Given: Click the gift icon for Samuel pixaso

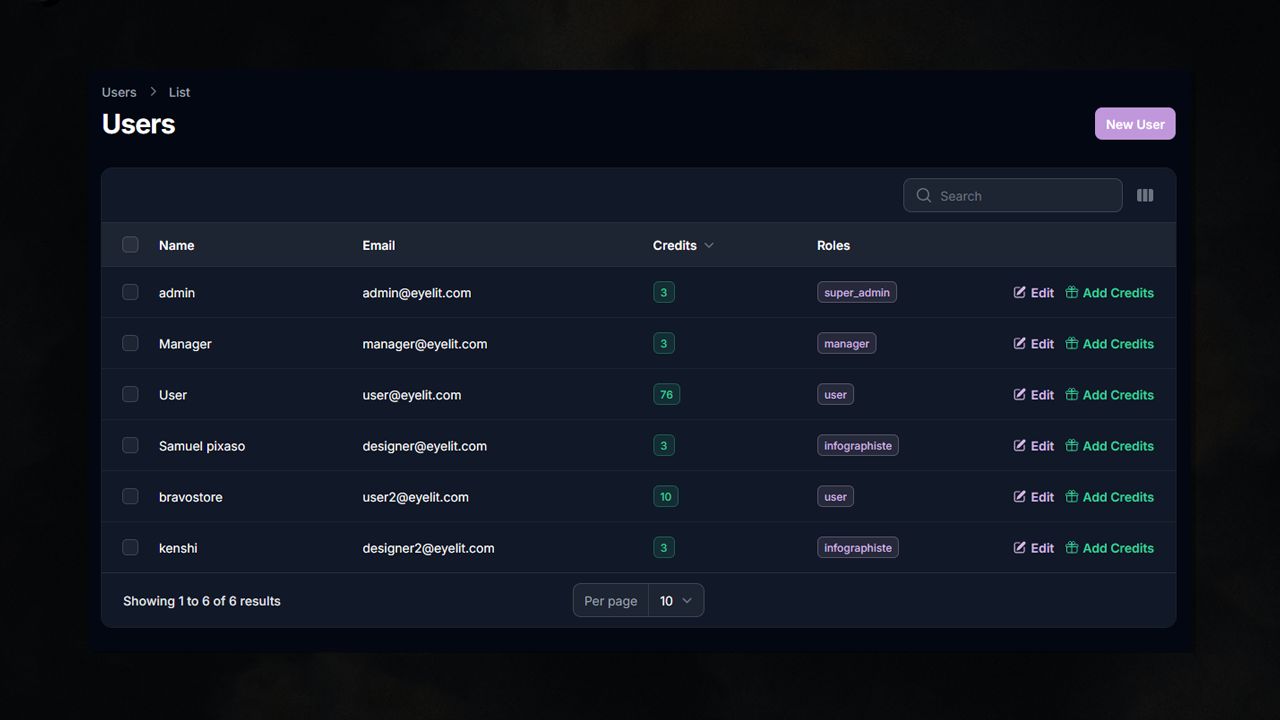Looking at the screenshot, I should tap(1071, 446).
